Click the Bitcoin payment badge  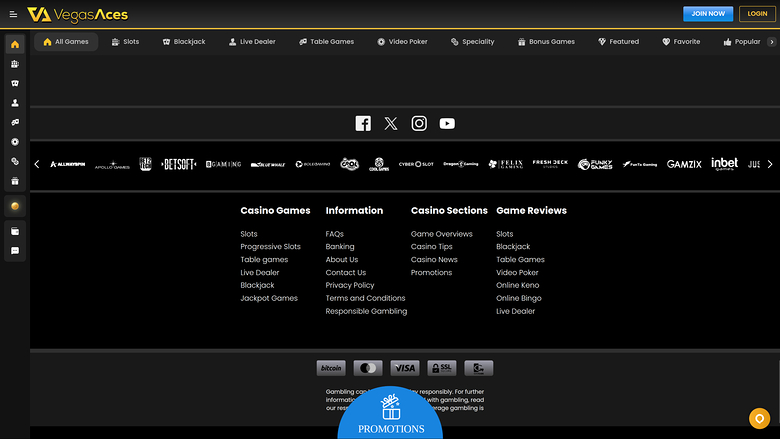pyautogui.click(x=330, y=368)
